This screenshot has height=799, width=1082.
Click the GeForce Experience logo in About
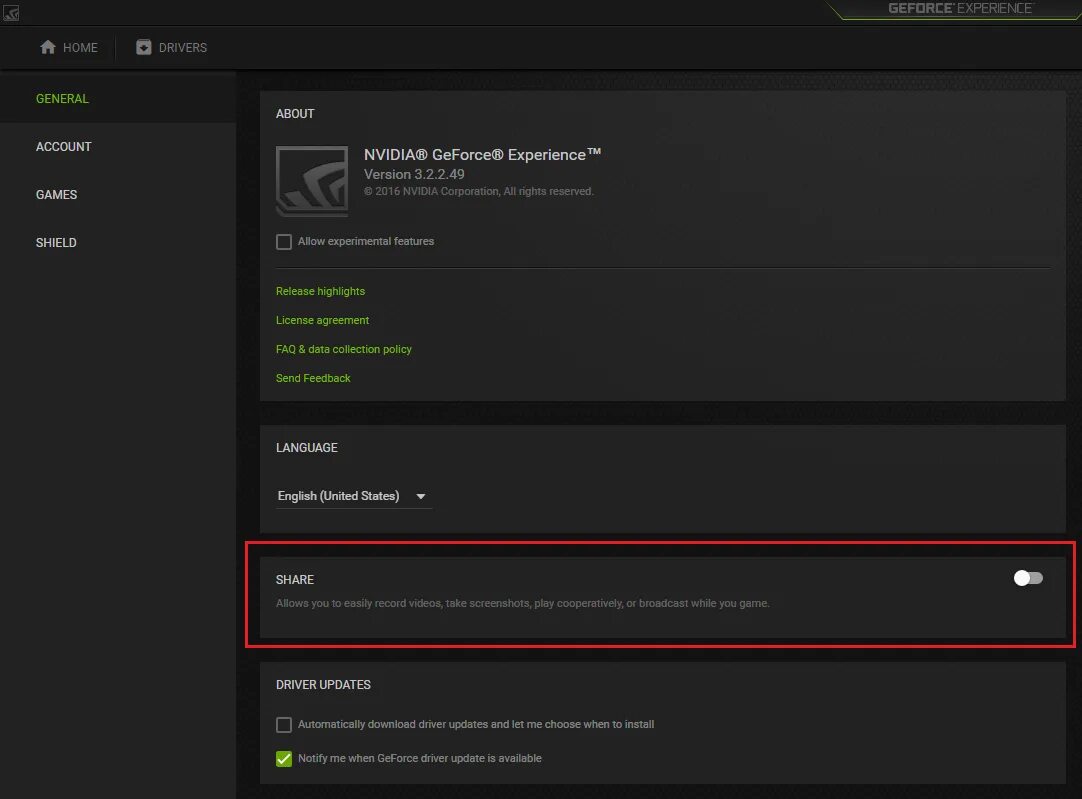(312, 181)
